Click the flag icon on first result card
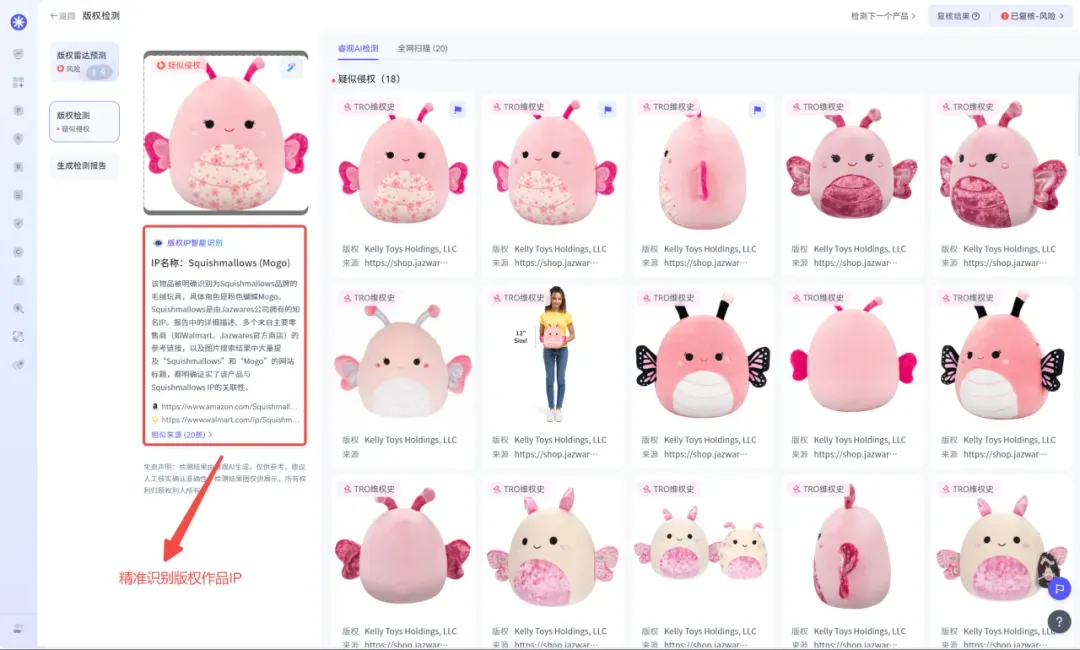 (457, 109)
